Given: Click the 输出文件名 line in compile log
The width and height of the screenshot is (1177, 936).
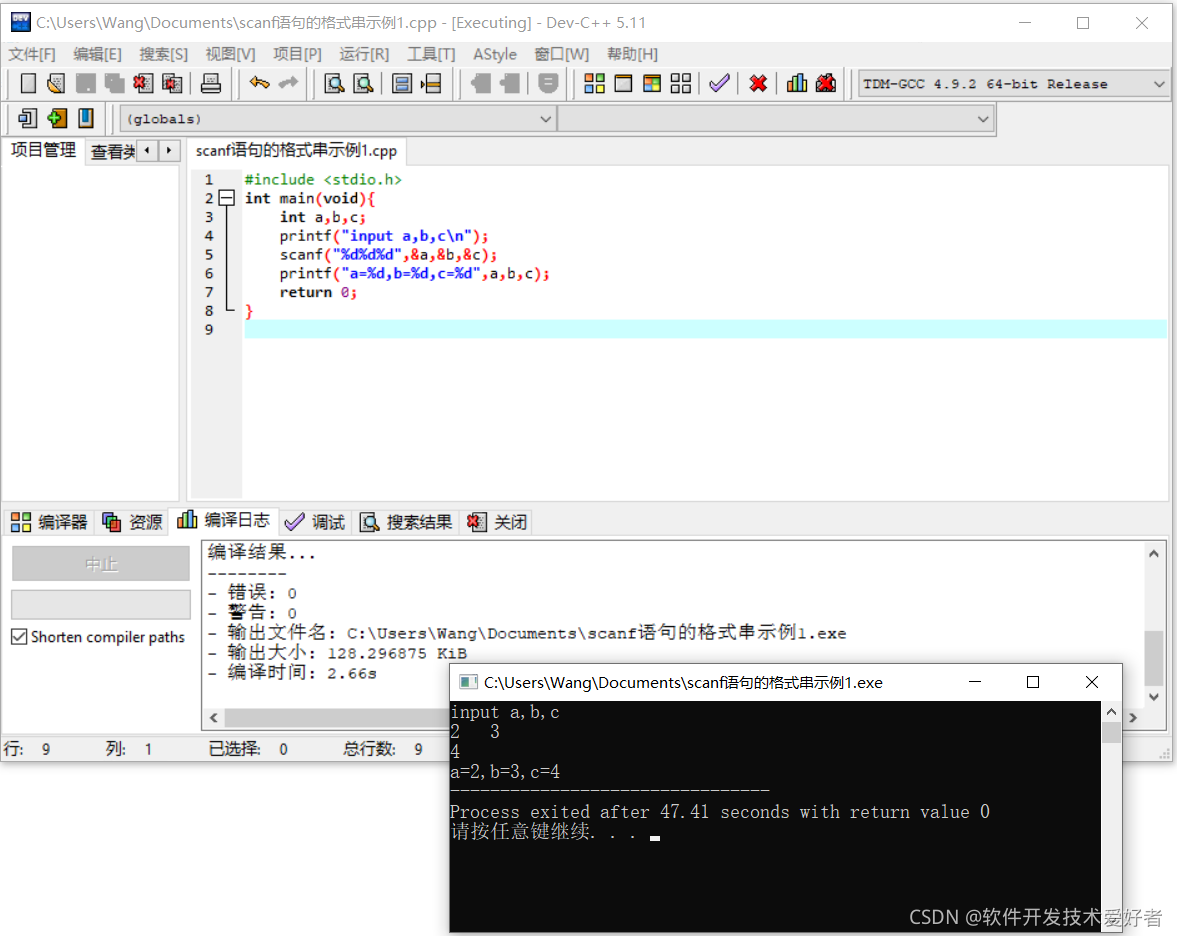Looking at the screenshot, I should (527, 633).
